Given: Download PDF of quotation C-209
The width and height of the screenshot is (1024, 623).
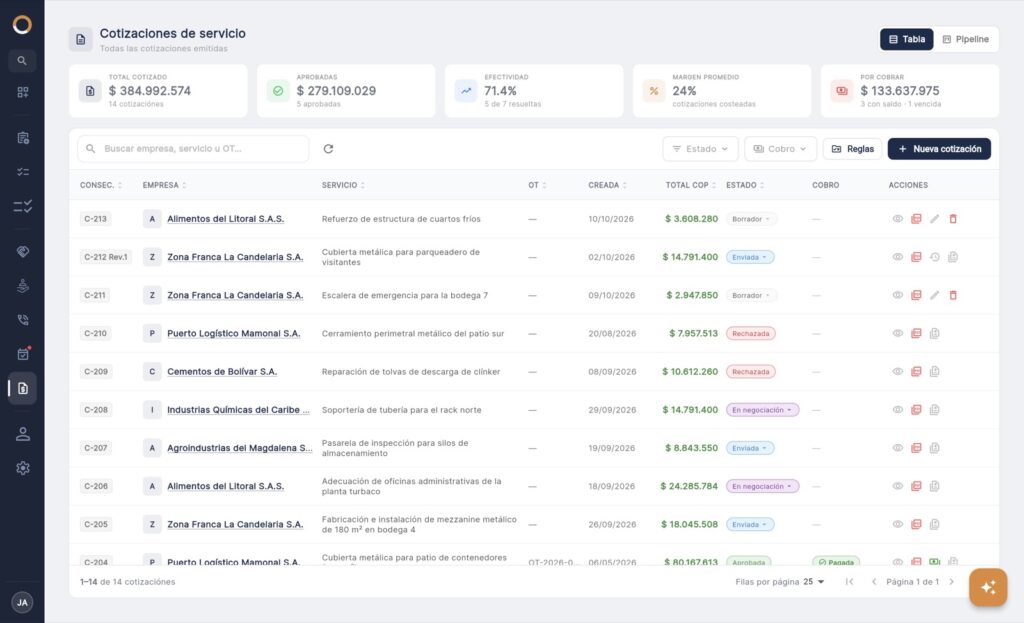Looking at the screenshot, I should pos(916,372).
